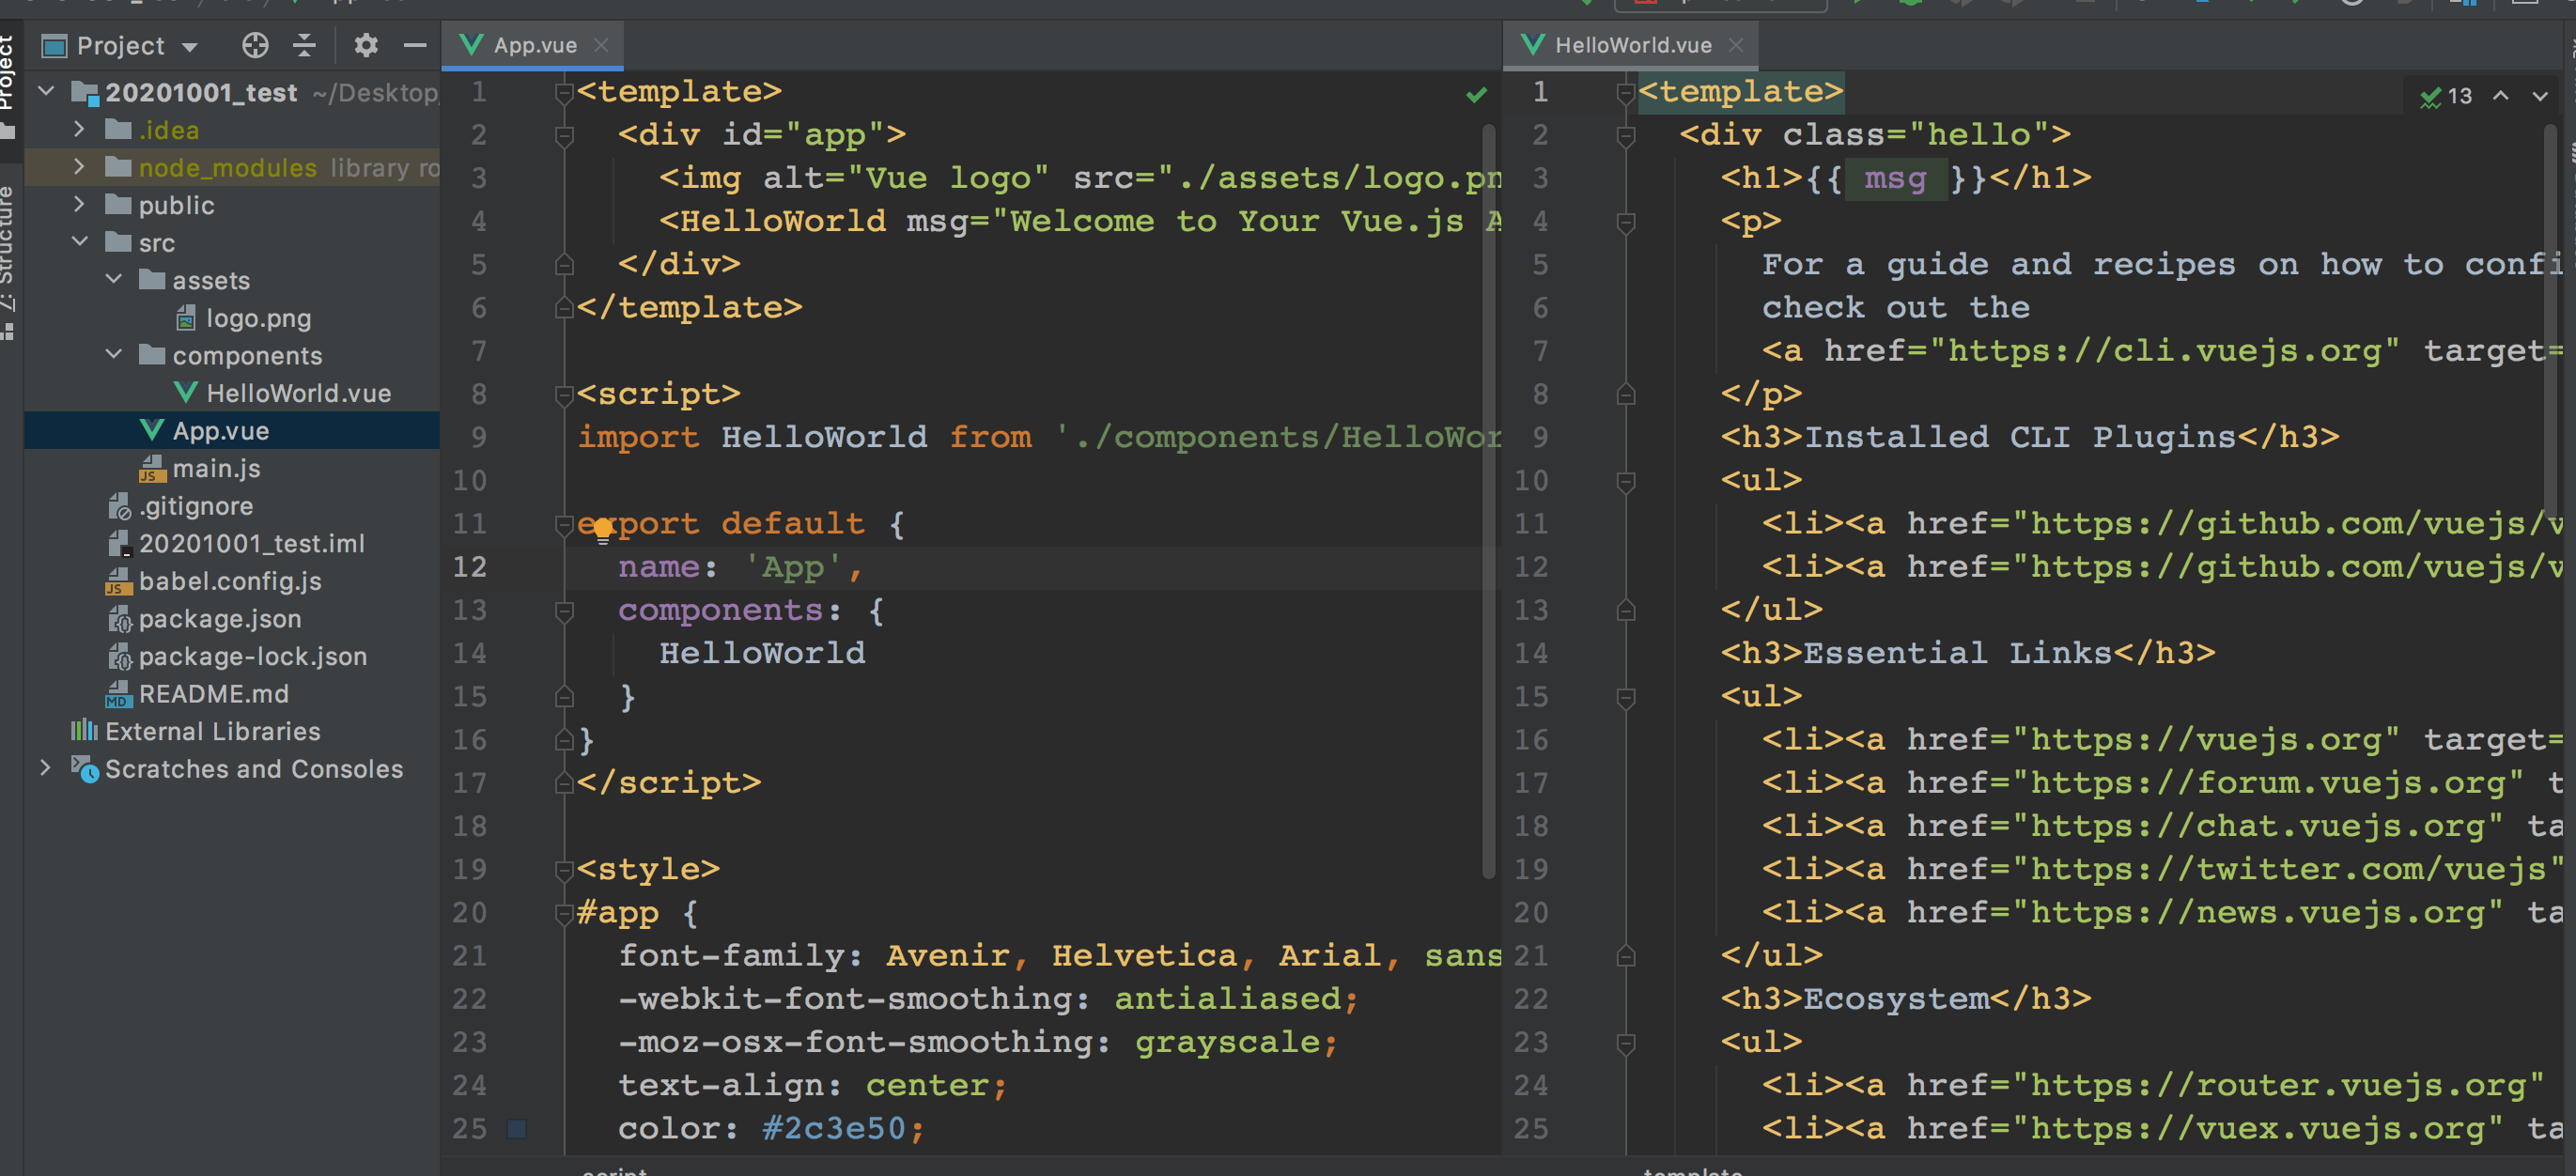Click the collapse all icon in Project panel

304,45
